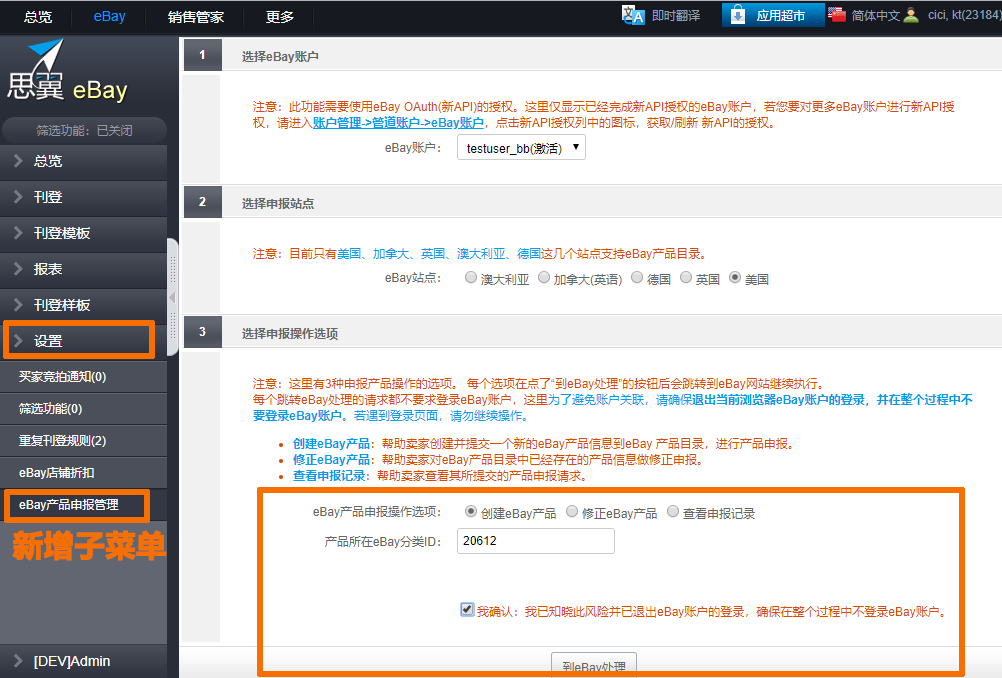This screenshot has height=678, width=1002.
Task: Click the eBay分类ID input field
Action: coord(536,541)
